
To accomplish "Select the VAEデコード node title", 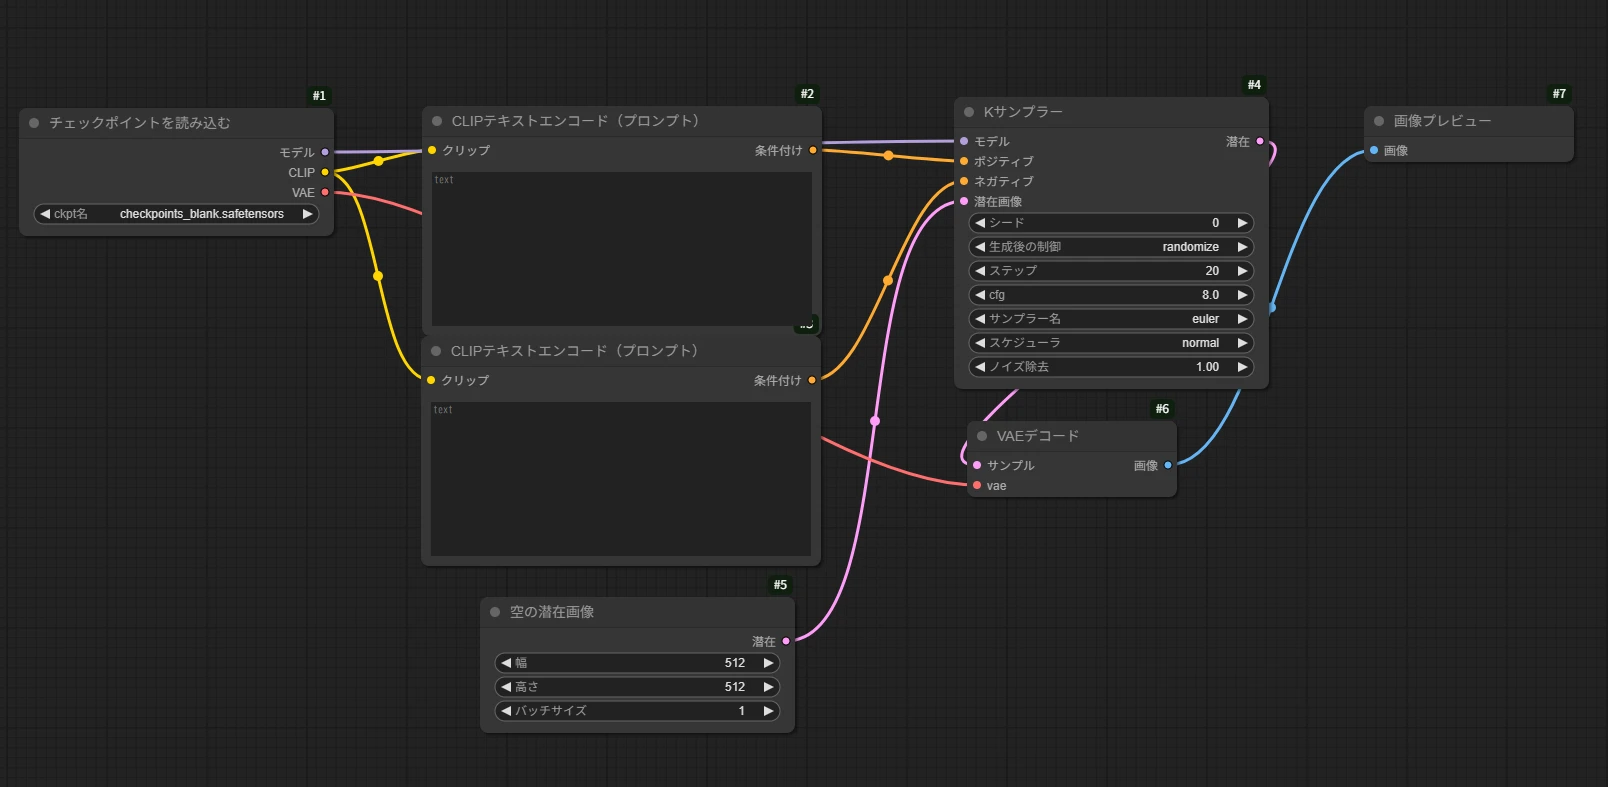I will point(1037,436).
